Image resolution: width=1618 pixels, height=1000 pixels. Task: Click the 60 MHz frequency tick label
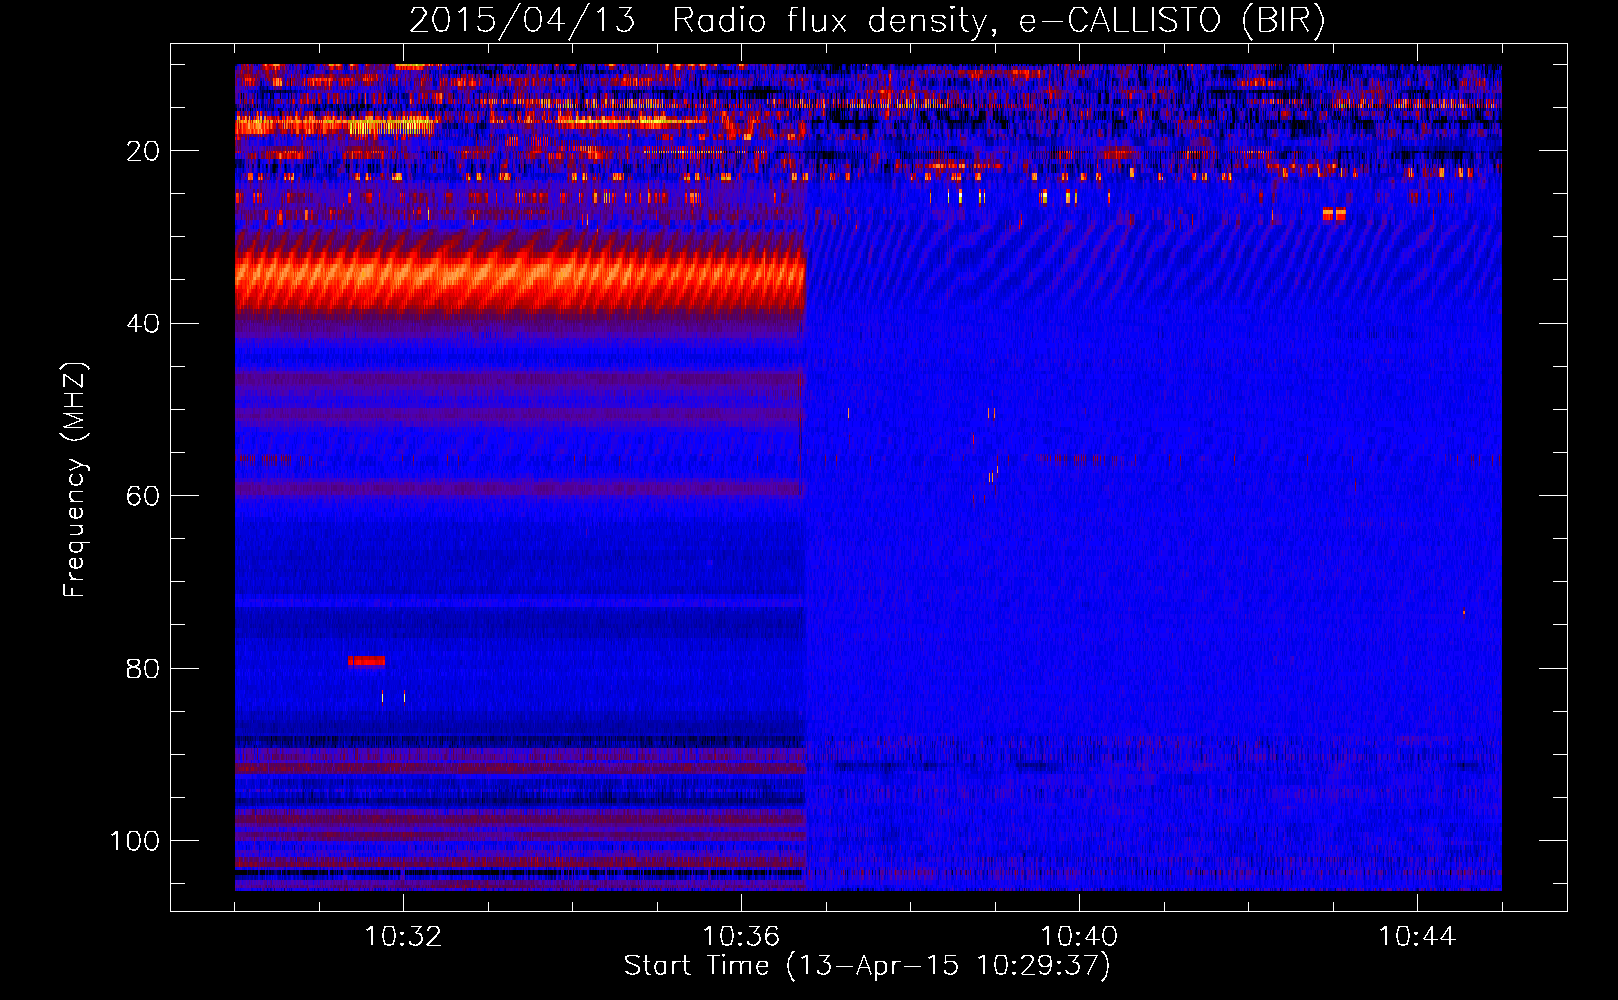143,496
